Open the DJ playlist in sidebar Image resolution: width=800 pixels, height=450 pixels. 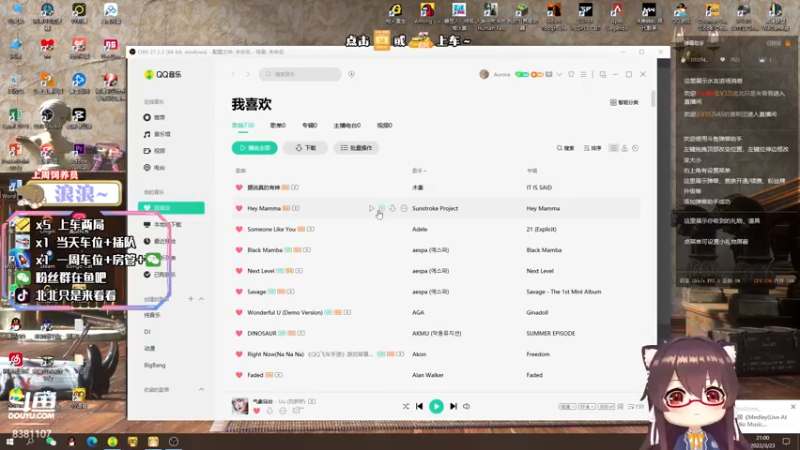pyautogui.click(x=147, y=332)
